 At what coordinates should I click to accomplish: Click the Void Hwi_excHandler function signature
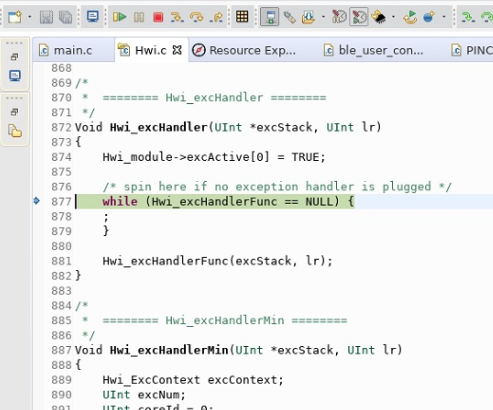(x=228, y=127)
